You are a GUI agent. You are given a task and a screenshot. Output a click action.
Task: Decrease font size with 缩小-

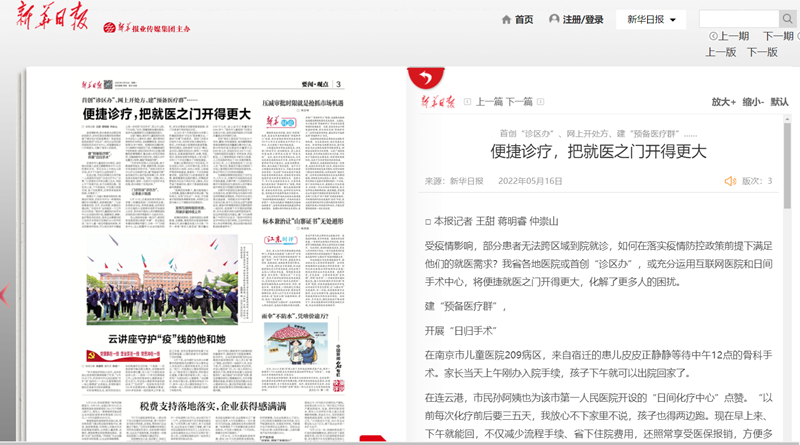(x=753, y=102)
